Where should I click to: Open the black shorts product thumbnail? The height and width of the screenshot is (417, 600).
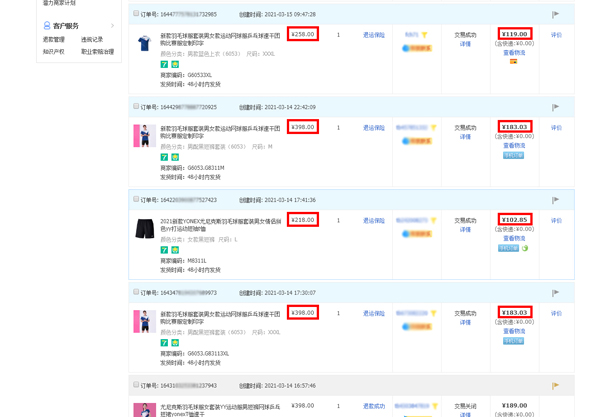pos(145,229)
